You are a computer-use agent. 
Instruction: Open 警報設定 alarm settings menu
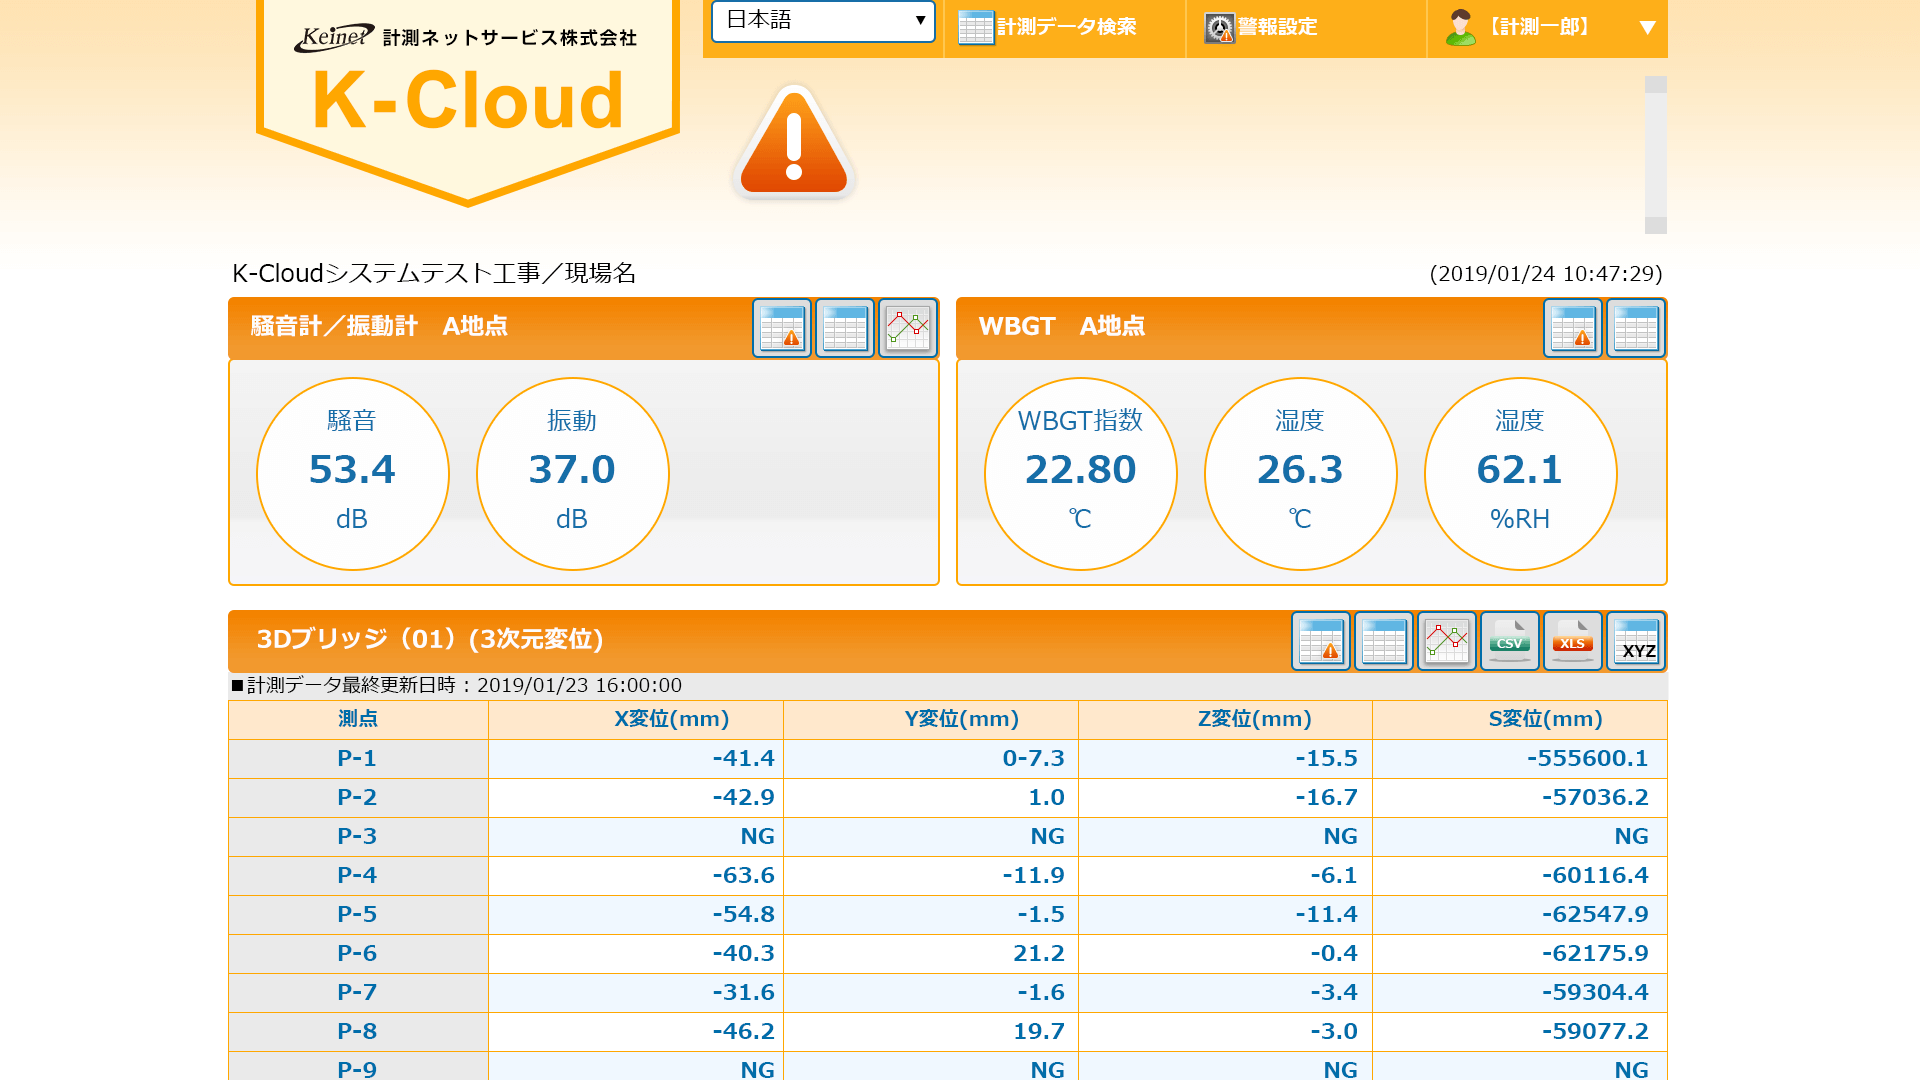pyautogui.click(x=1305, y=27)
